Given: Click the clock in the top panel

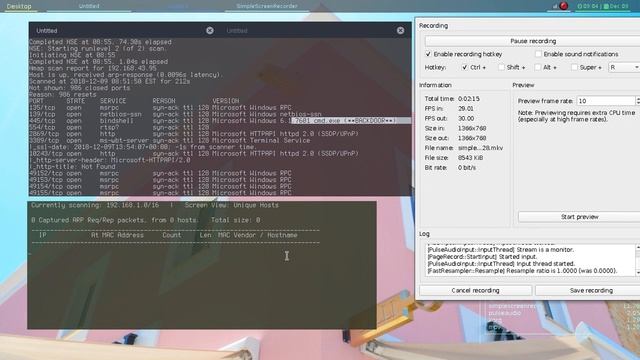Looking at the screenshot, I should click(x=588, y=6).
